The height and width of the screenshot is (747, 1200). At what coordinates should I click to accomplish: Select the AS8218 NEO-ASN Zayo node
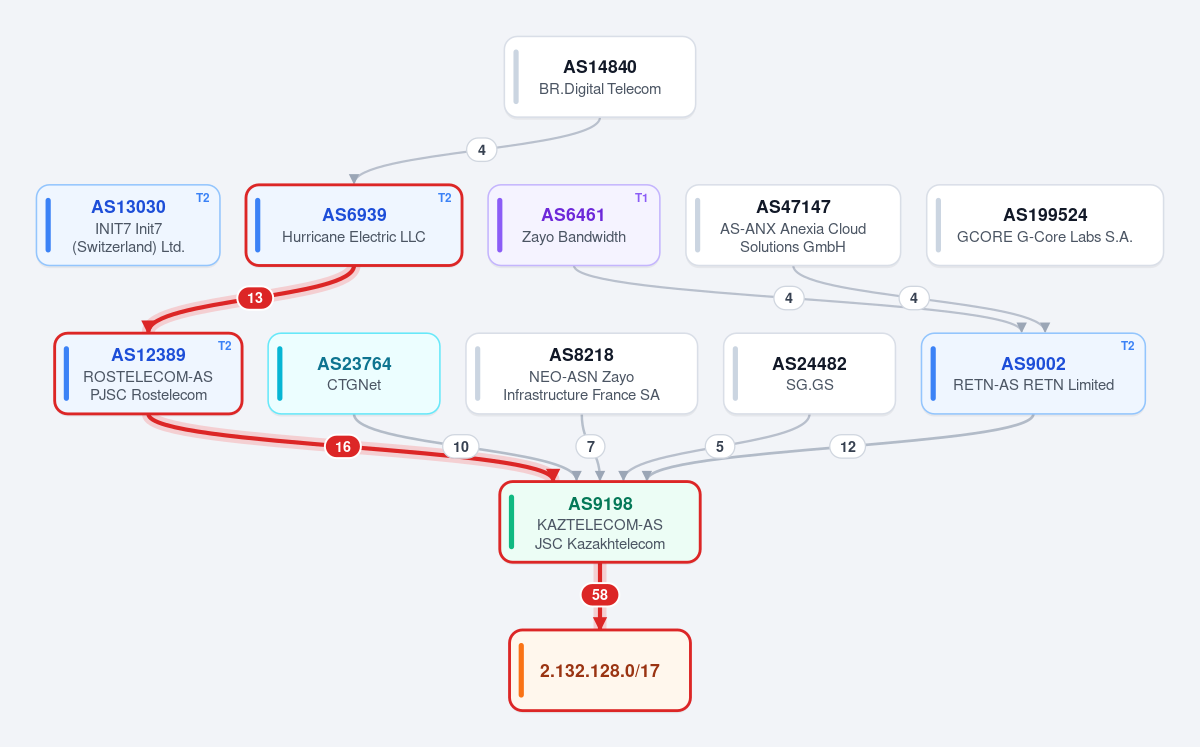coord(581,373)
